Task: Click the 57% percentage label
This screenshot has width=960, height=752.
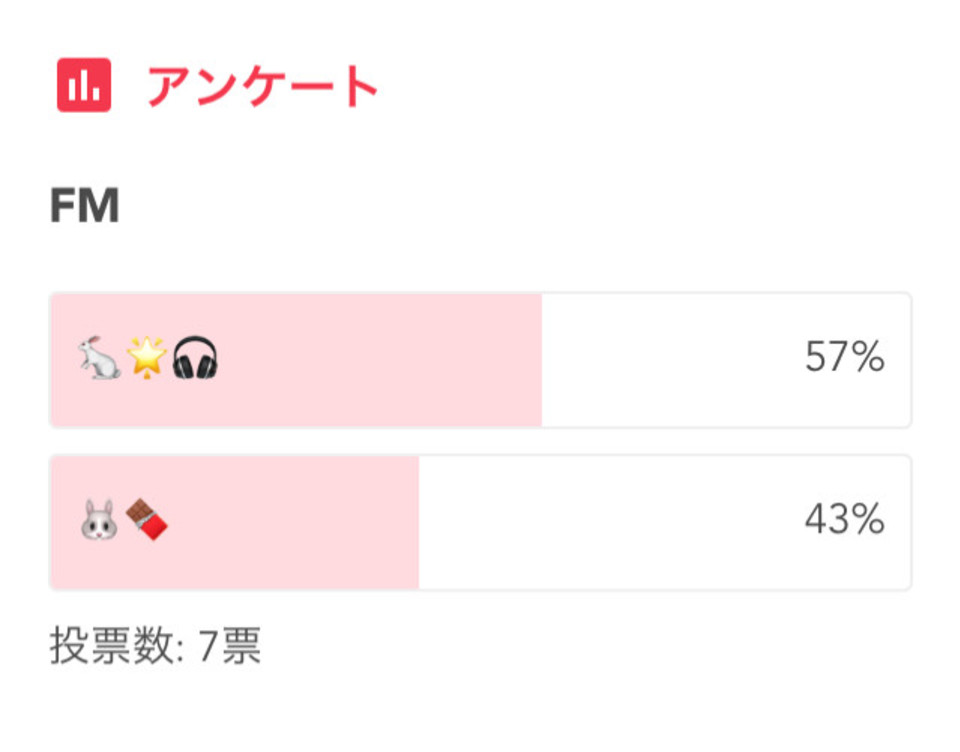Action: coord(844,357)
